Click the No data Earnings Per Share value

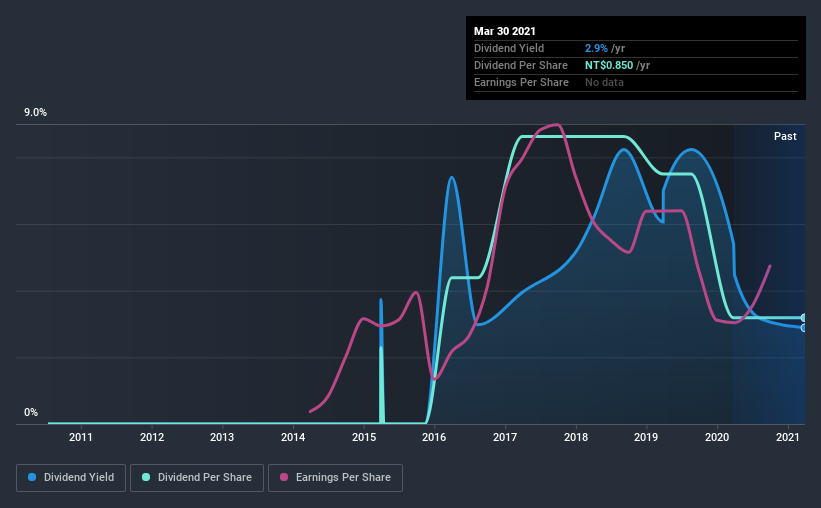[x=604, y=82]
